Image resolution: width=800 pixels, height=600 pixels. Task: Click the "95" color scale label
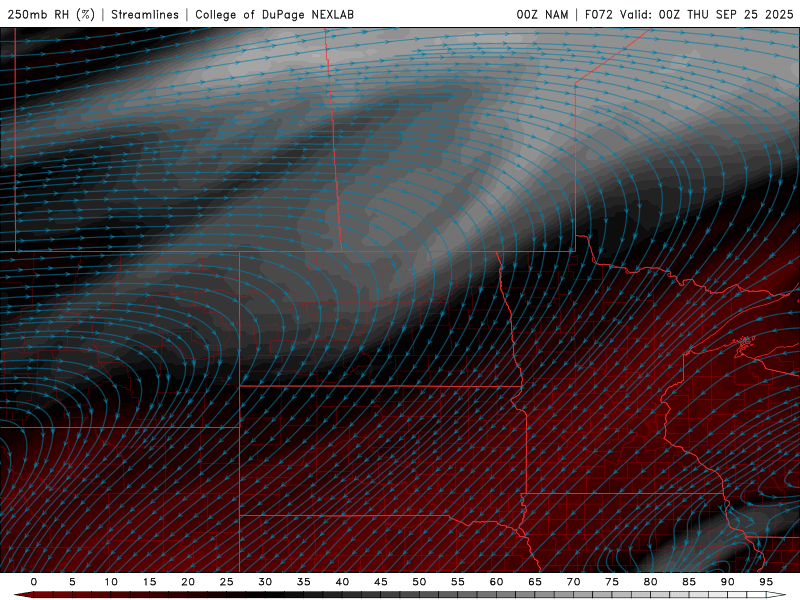point(766,582)
